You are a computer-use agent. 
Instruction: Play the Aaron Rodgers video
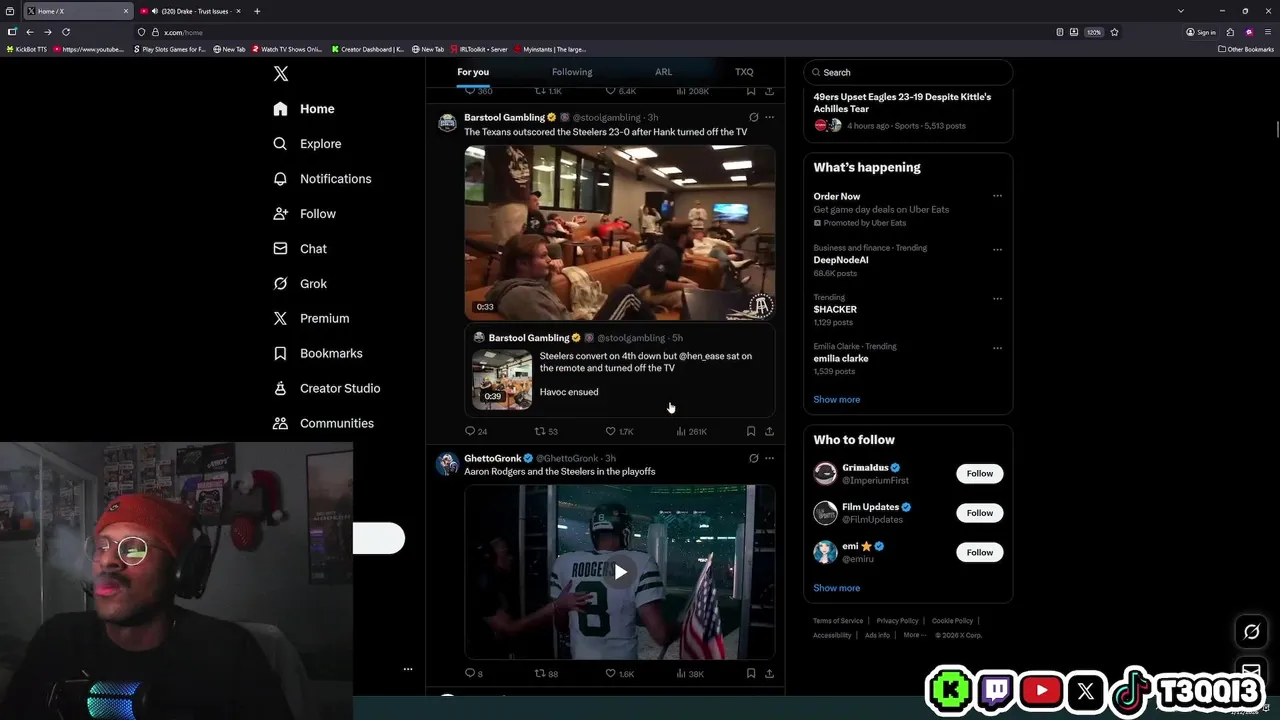click(620, 572)
